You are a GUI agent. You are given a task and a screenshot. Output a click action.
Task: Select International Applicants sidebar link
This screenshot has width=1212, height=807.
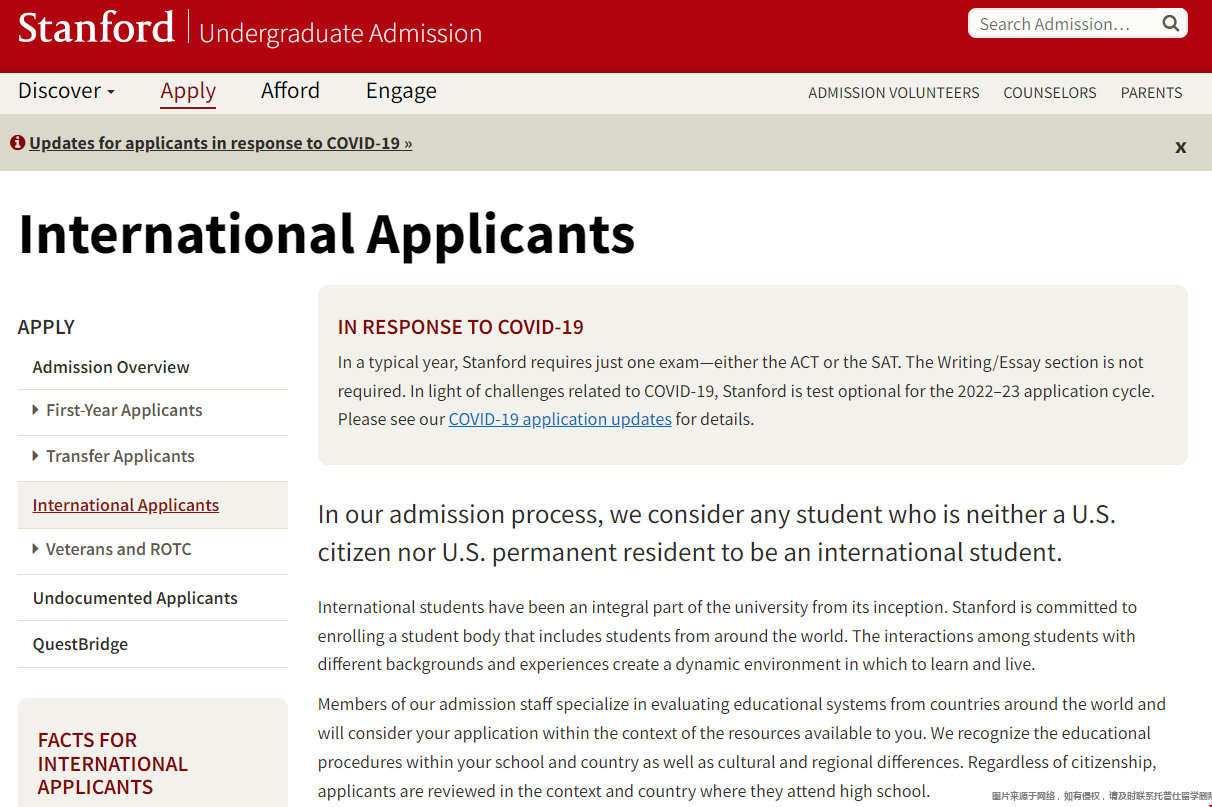point(126,505)
